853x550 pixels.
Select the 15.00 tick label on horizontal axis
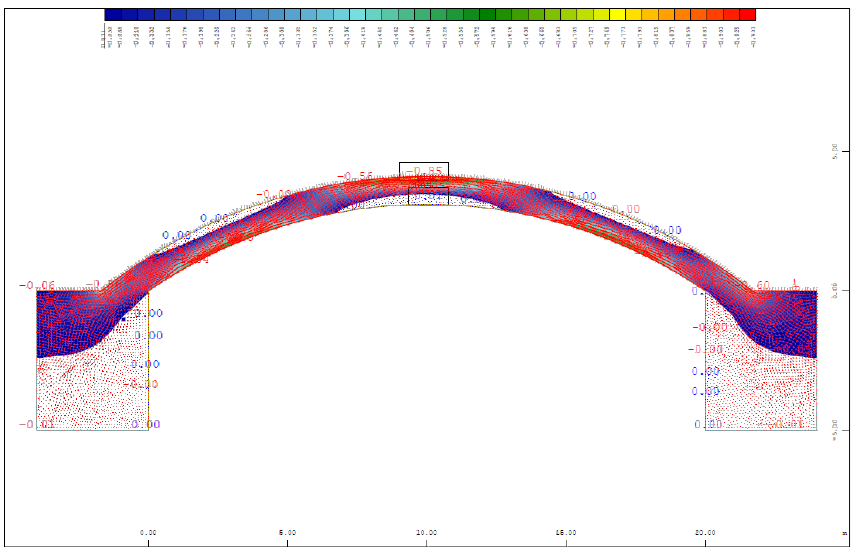click(x=566, y=533)
